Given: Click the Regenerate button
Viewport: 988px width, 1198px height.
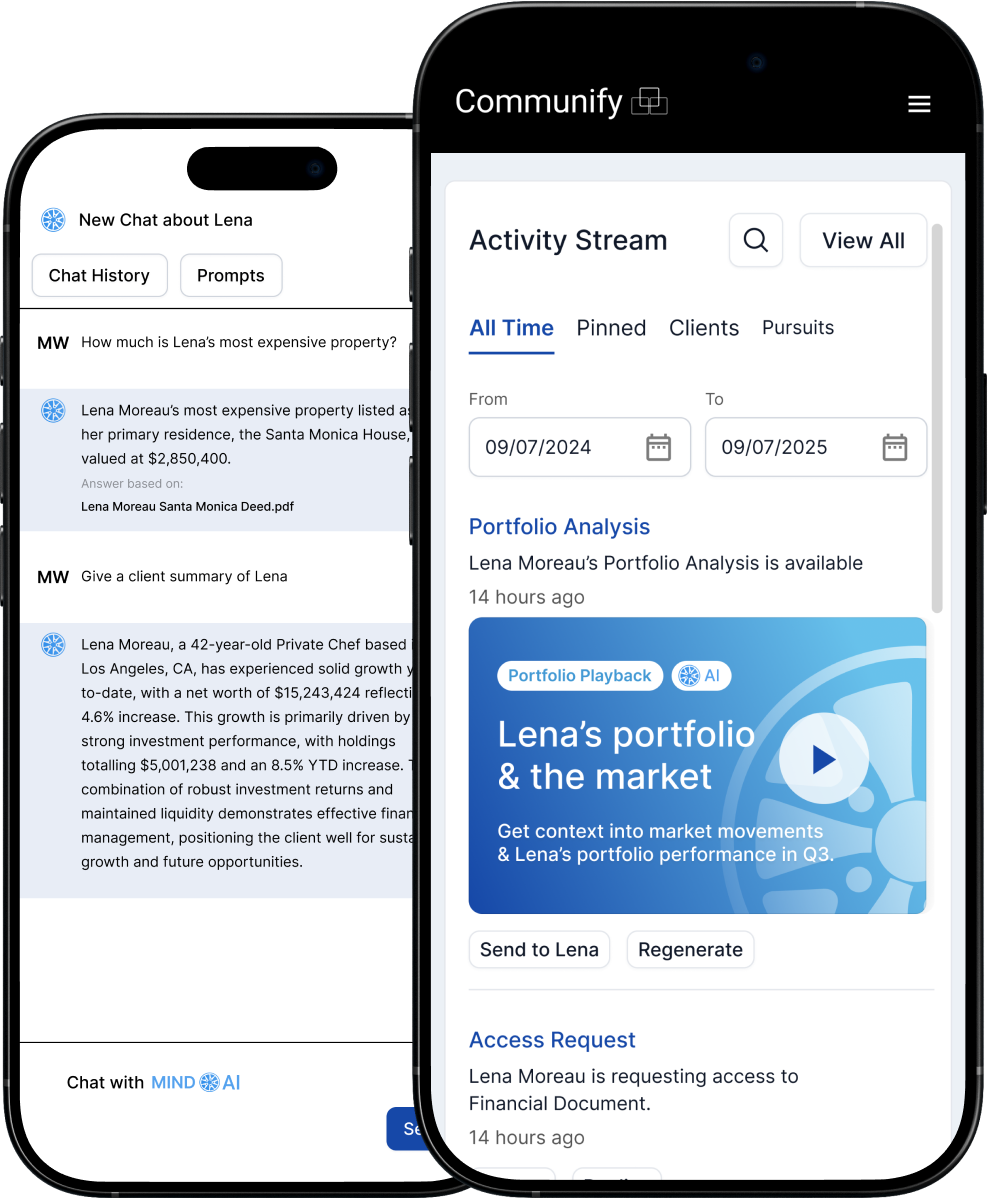Looking at the screenshot, I should (690, 950).
